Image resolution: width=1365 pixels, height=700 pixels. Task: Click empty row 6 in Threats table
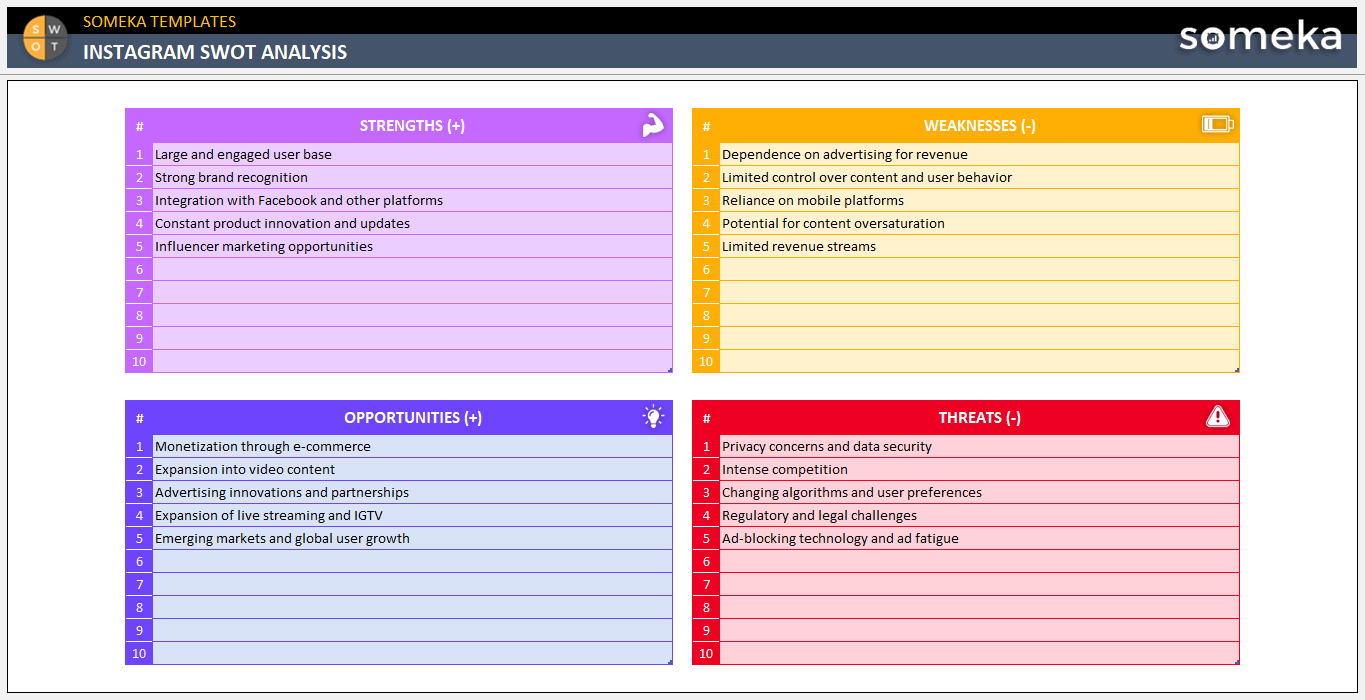(x=979, y=562)
